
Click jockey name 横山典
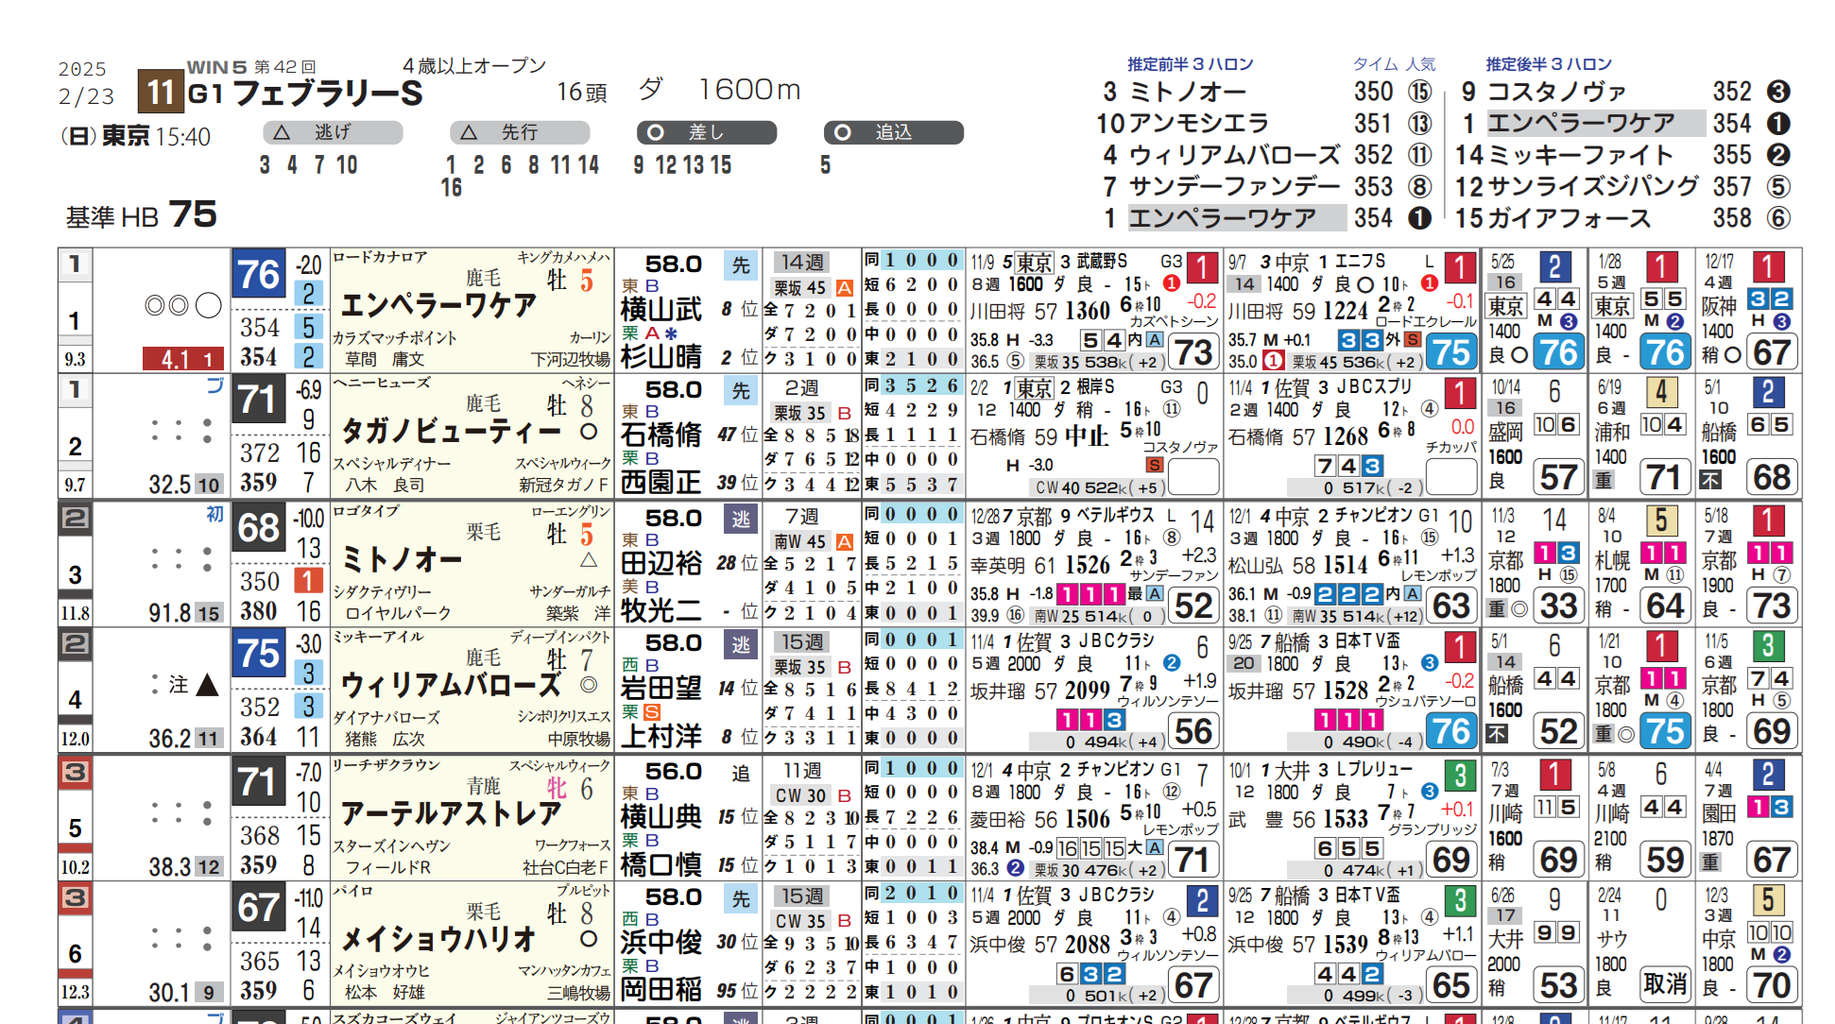(661, 818)
